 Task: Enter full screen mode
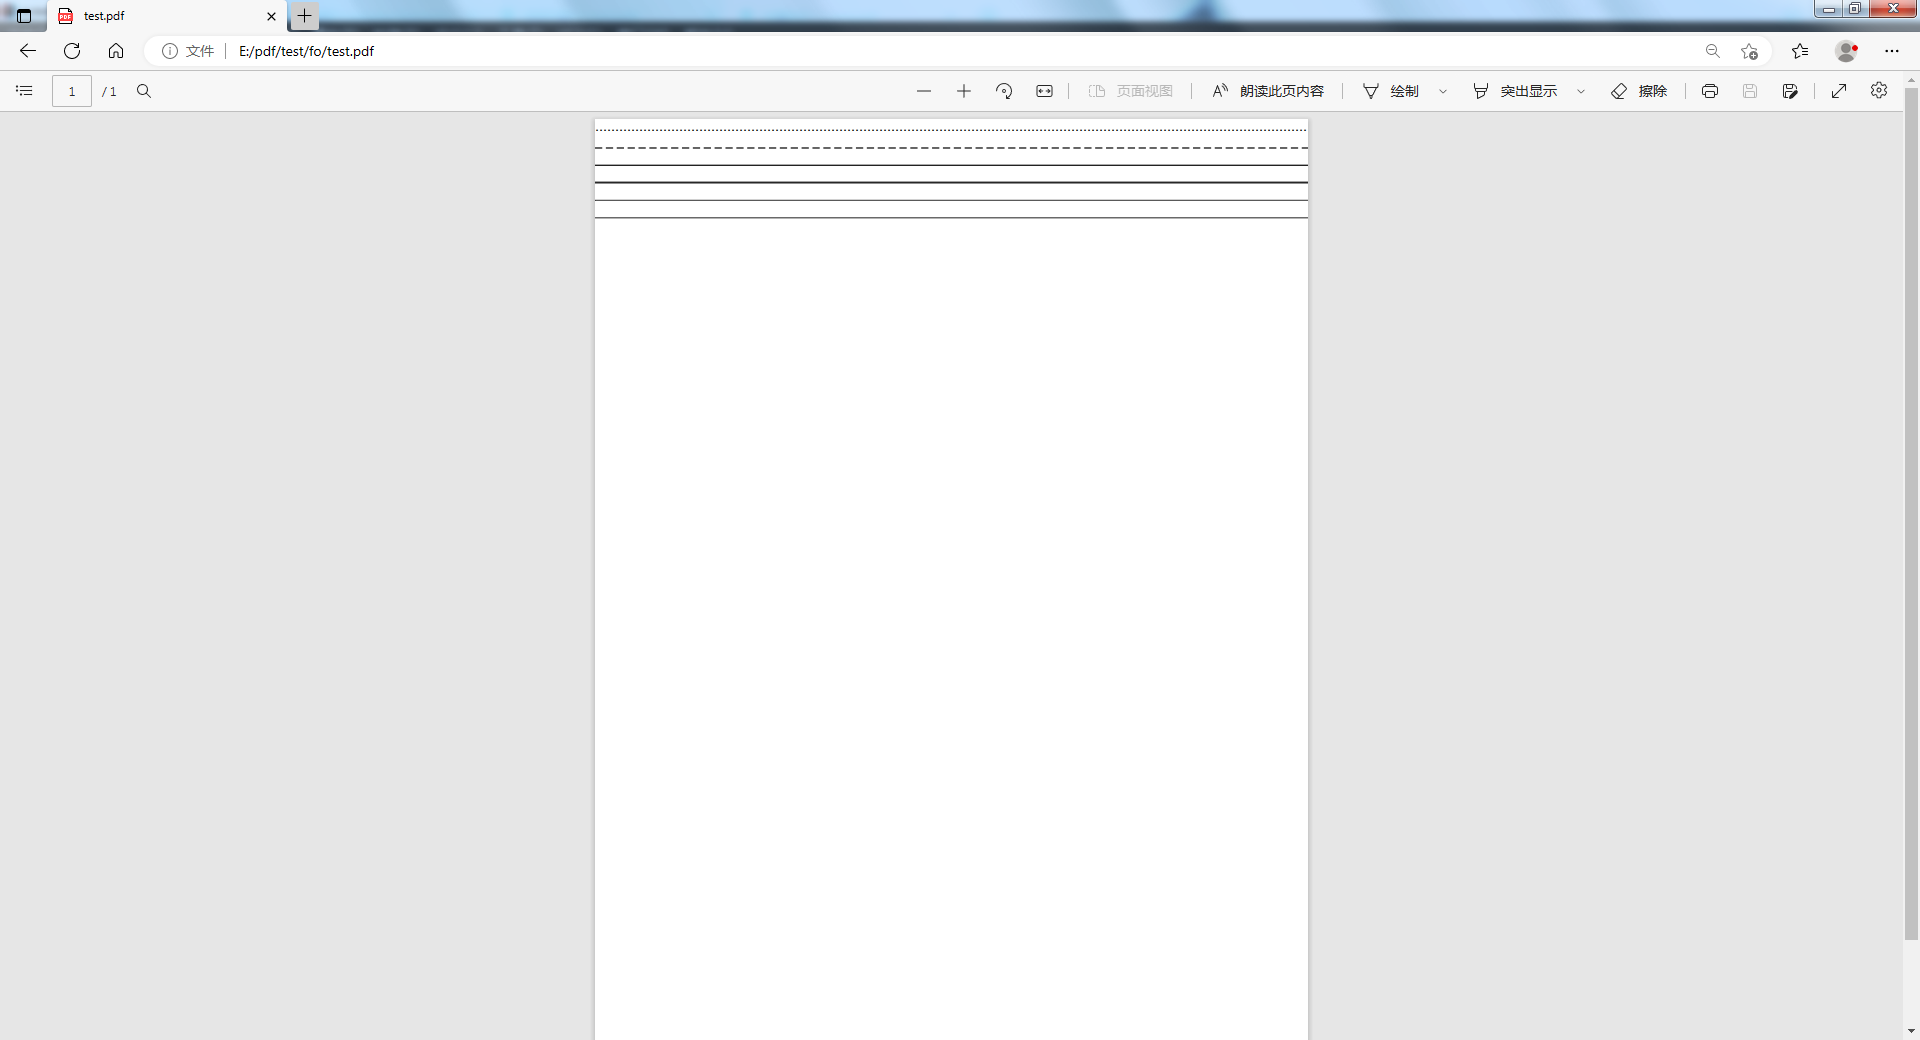pos(1839,91)
